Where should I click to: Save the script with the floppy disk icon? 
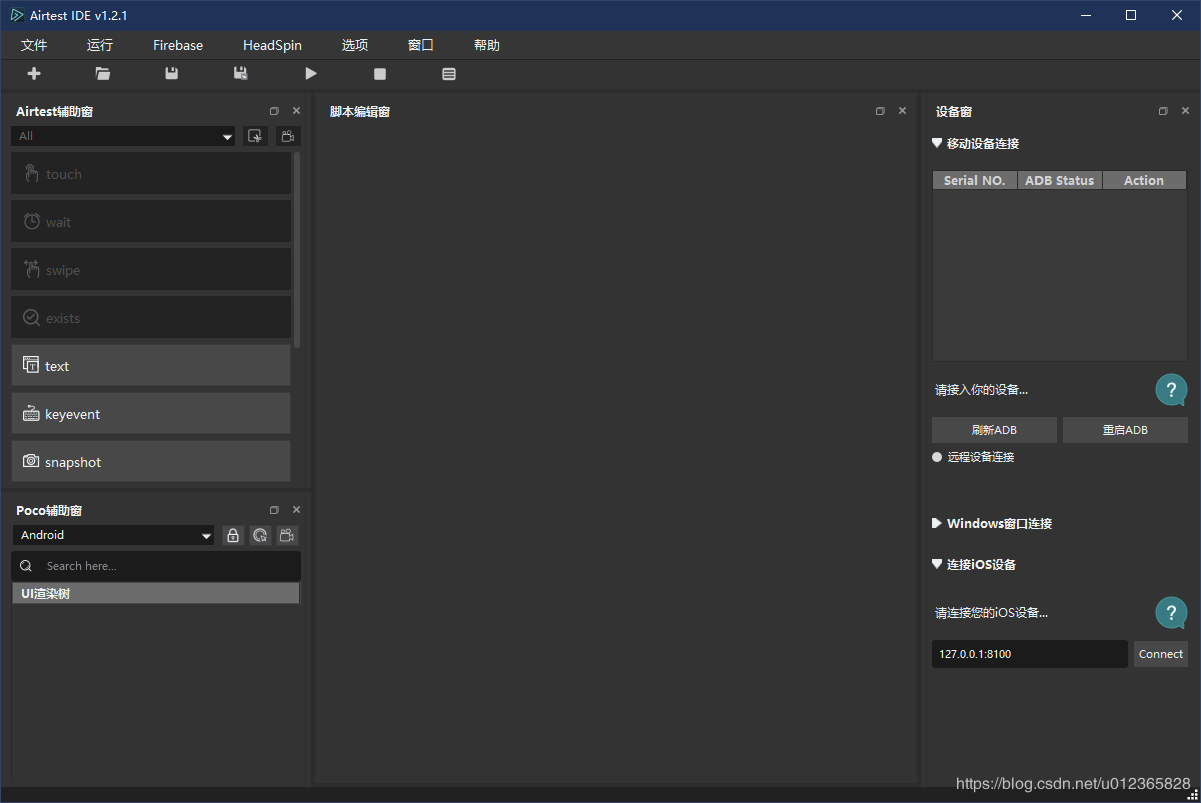pos(171,74)
